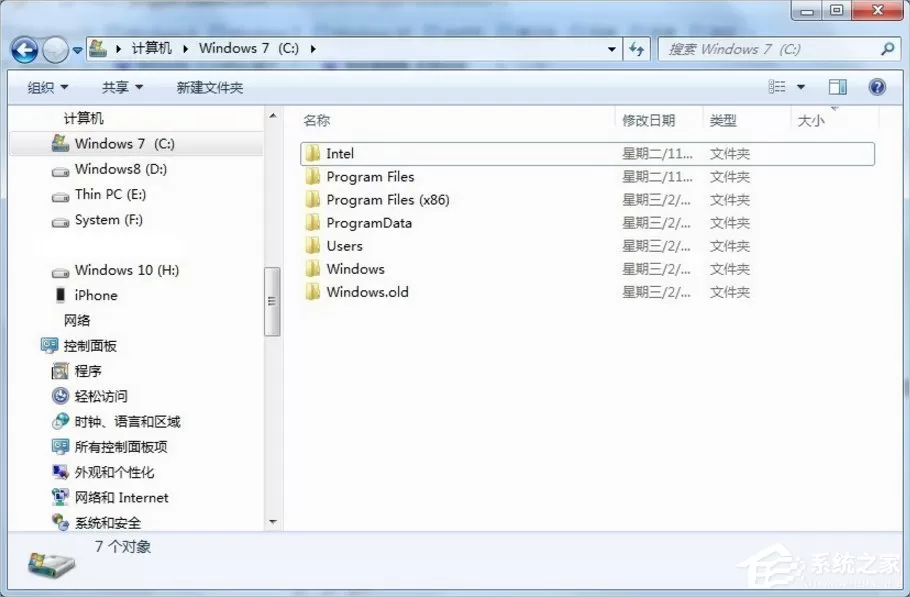Select the Users folder icon
This screenshot has height=597, width=910.
pos(313,245)
